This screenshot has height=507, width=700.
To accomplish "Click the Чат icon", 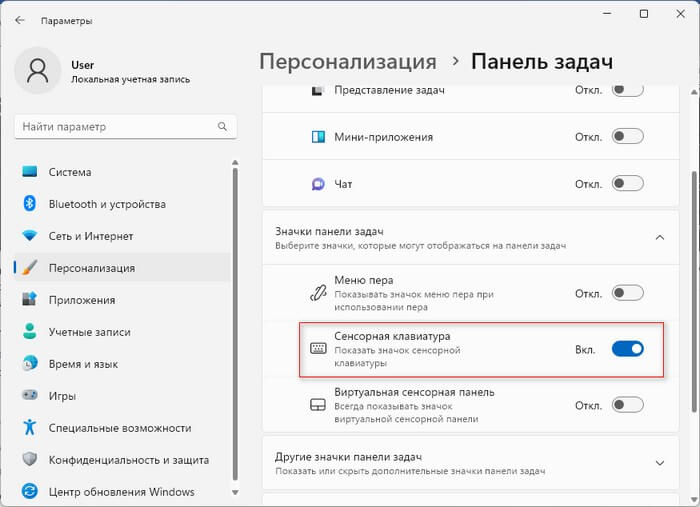I will tap(318, 183).
